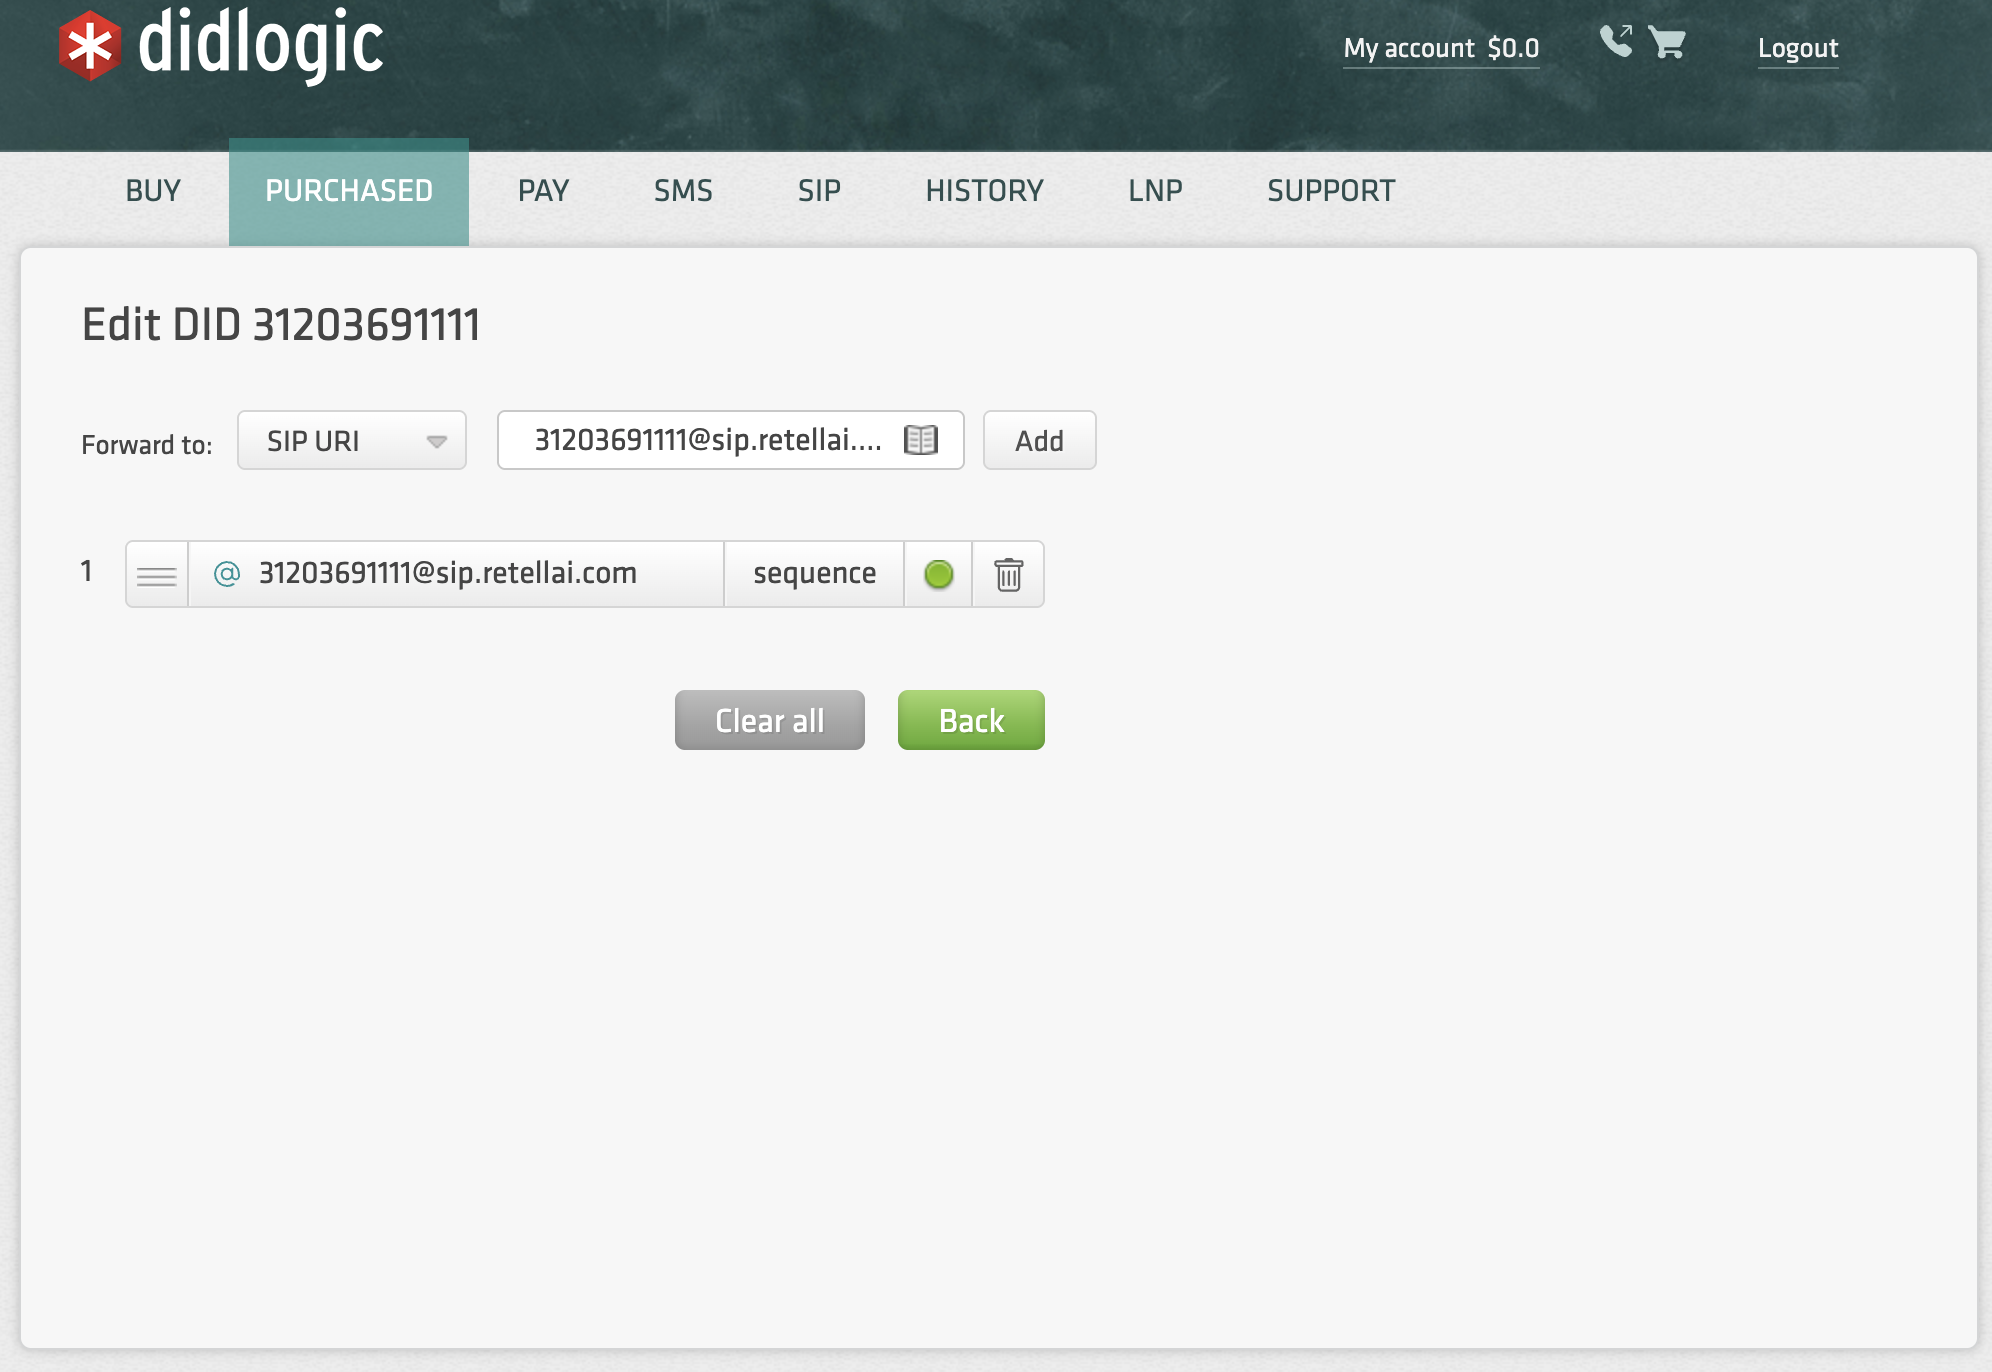Viewport: 1992px width, 1372px height.
Task: Click the Logout link
Action: 1797,48
